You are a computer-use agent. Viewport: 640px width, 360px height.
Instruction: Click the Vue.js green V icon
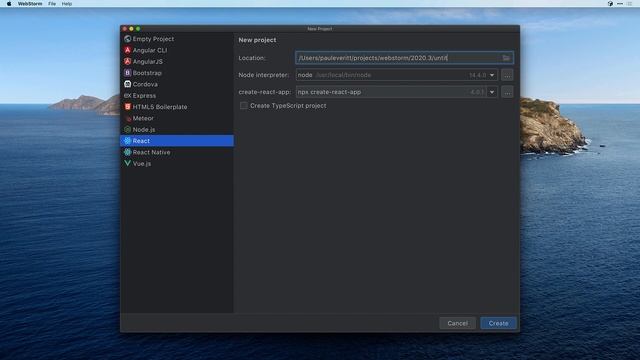tap(127, 163)
